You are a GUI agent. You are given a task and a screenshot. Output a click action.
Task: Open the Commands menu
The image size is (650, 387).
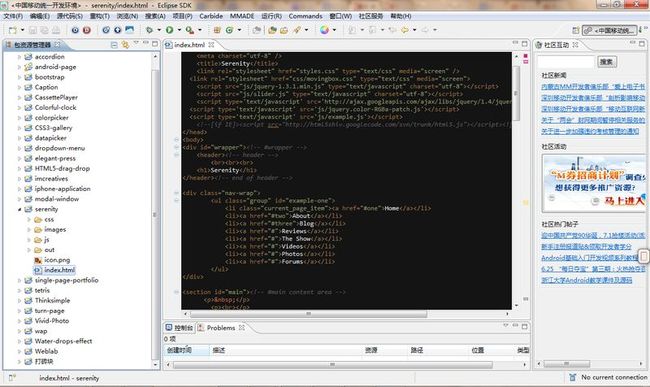pos(305,16)
